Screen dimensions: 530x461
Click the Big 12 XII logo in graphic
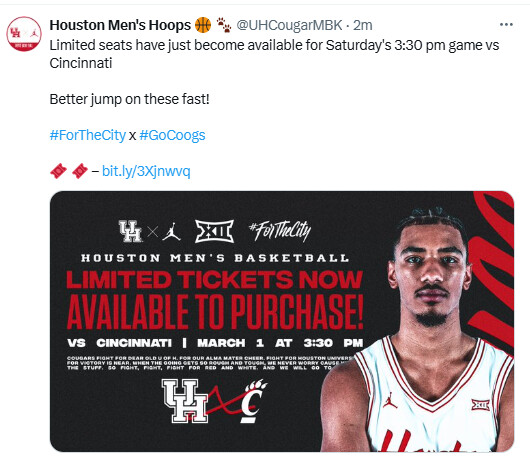(214, 231)
